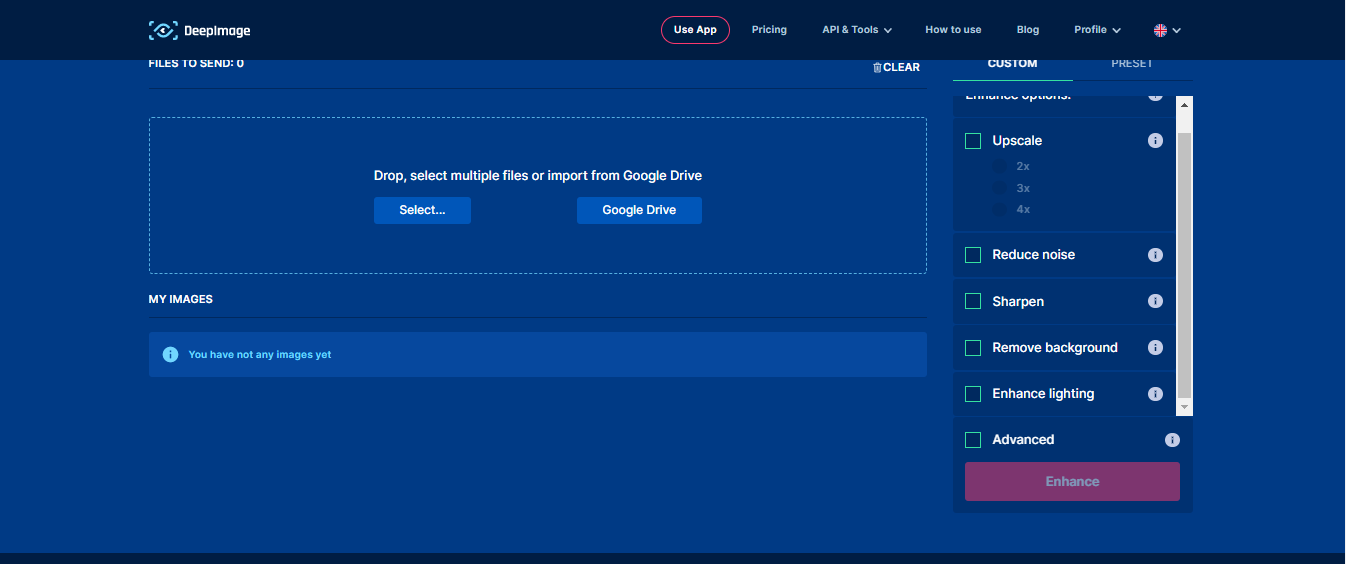Switch to the Preset tab

pyautogui.click(x=1132, y=64)
